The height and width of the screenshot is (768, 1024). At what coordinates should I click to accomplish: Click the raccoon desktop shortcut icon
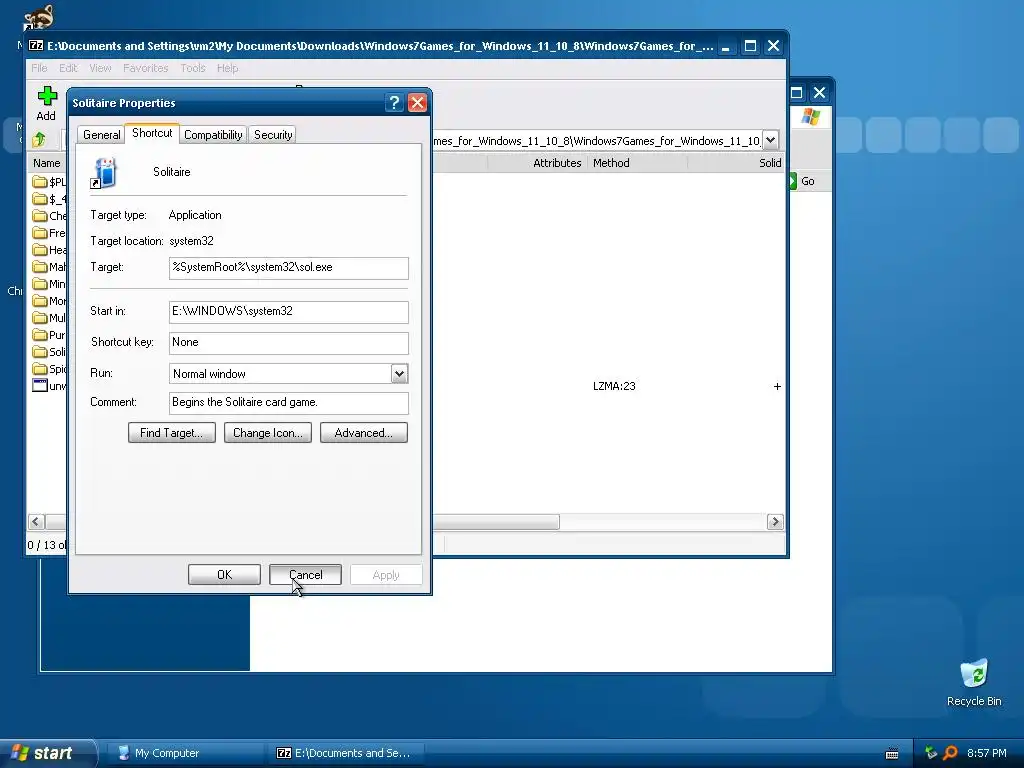tap(38, 17)
